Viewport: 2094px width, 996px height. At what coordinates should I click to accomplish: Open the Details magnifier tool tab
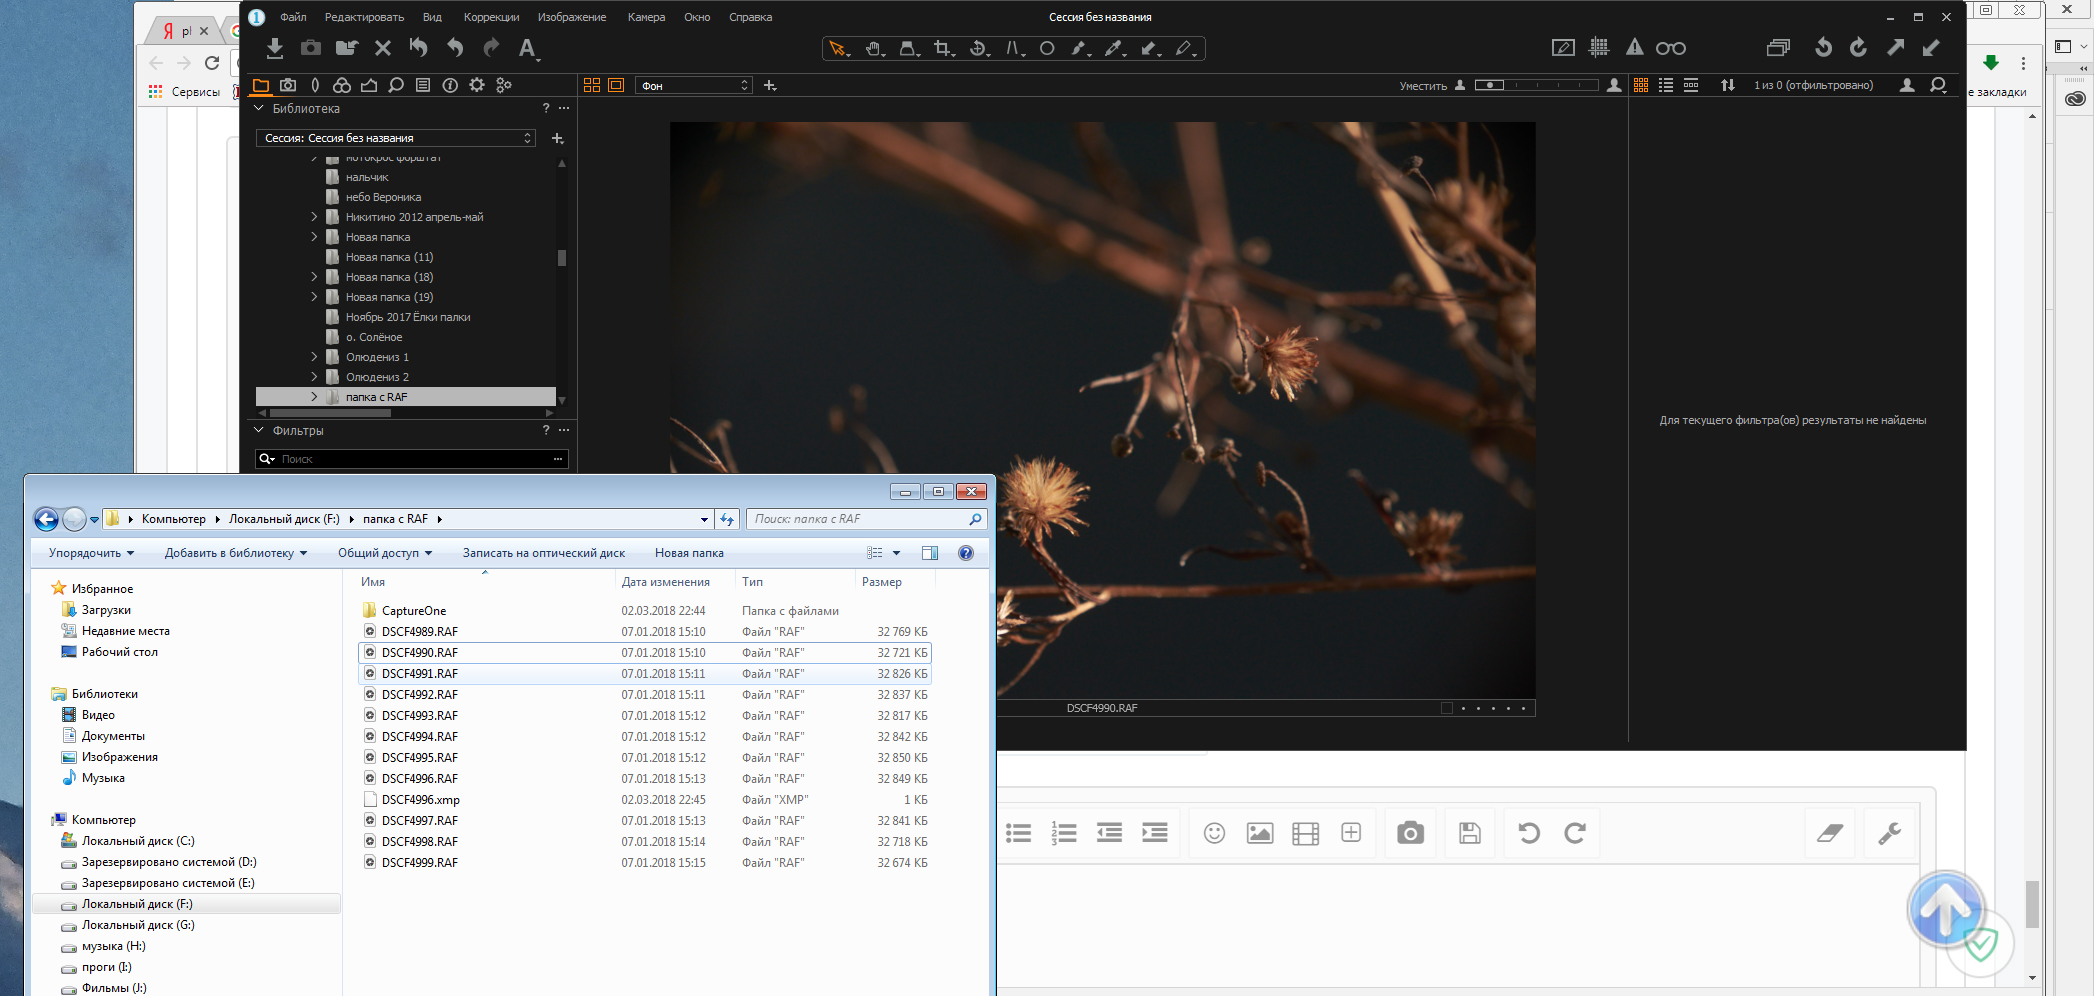pyautogui.click(x=396, y=85)
